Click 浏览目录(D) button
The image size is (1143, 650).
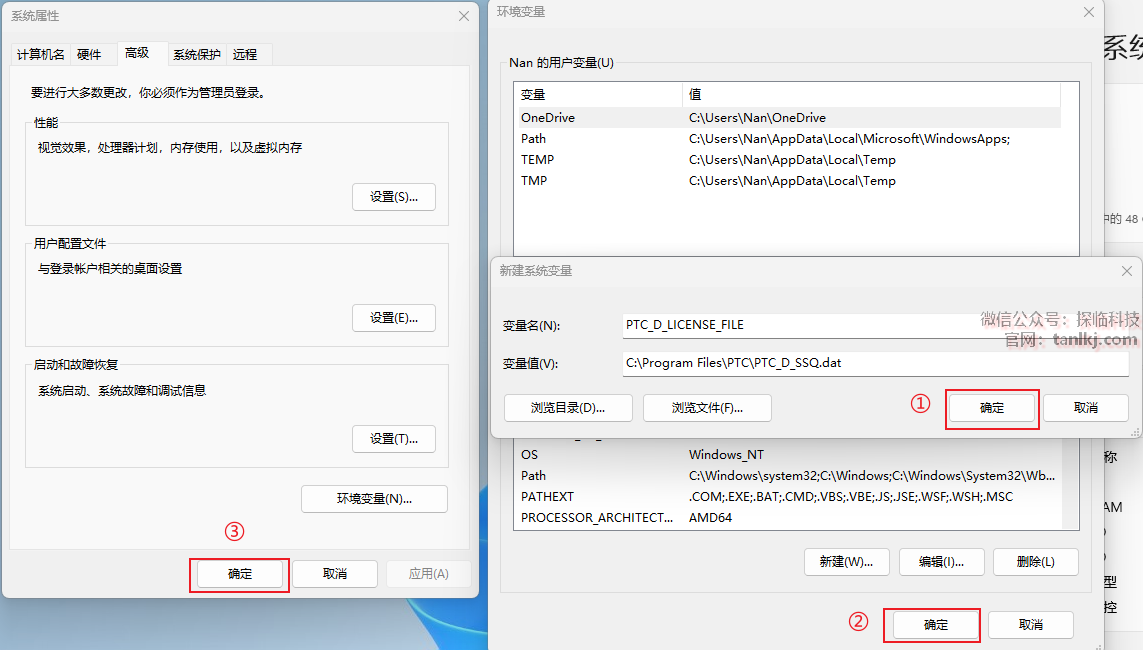tap(568, 408)
